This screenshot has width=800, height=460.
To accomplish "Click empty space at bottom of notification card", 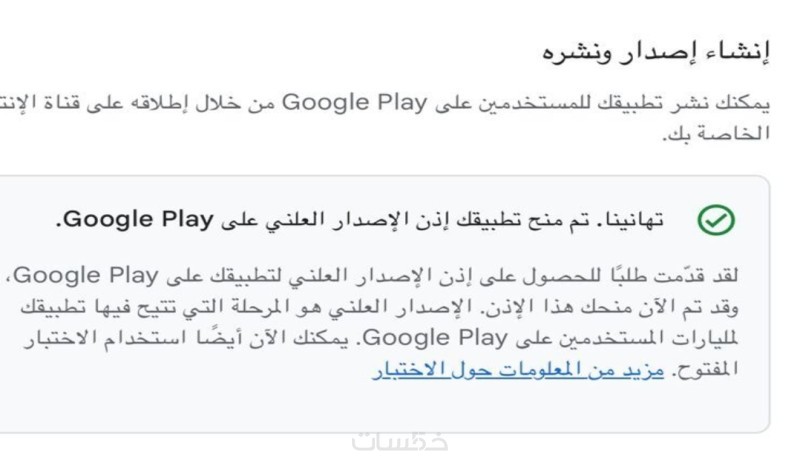I will click(383, 407).
